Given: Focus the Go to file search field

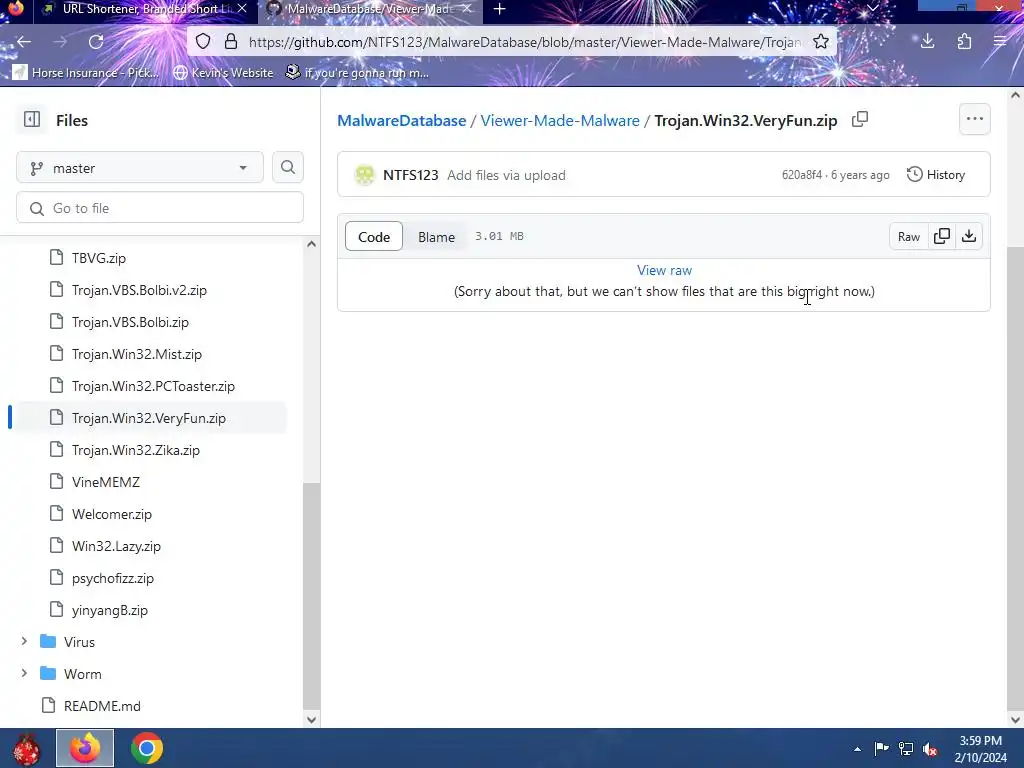Looking at the screenshot, I should (x=160, y=208).
